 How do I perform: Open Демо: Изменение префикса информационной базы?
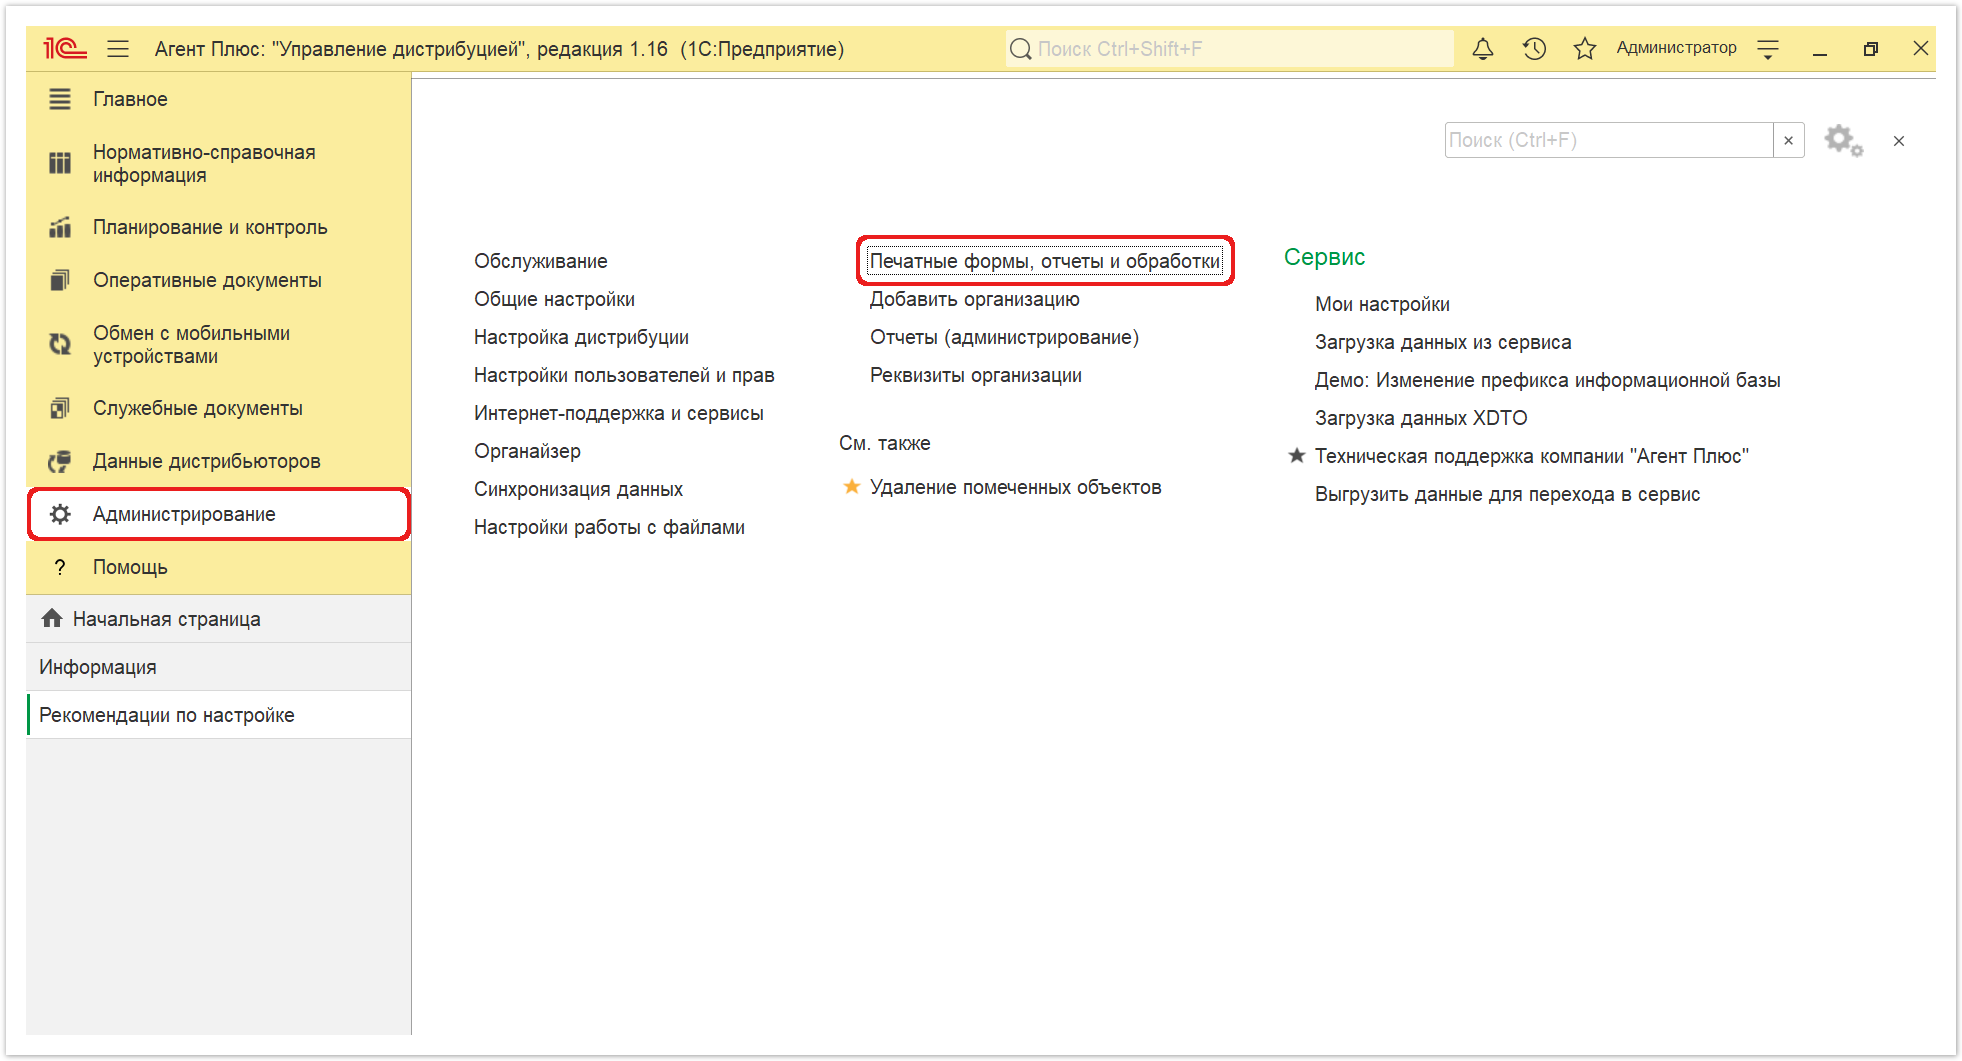pos(1547,380)
